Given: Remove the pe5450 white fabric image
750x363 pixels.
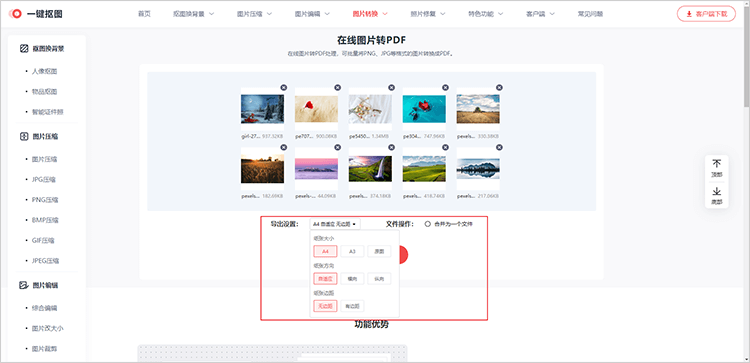Looking at the screenshot, I should click(x=392, y=88).
